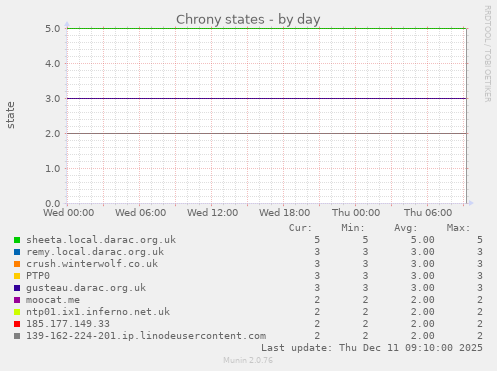Click the dark blue gusteau.darac.org.uk legend swatch

click(x=17, y=288)
